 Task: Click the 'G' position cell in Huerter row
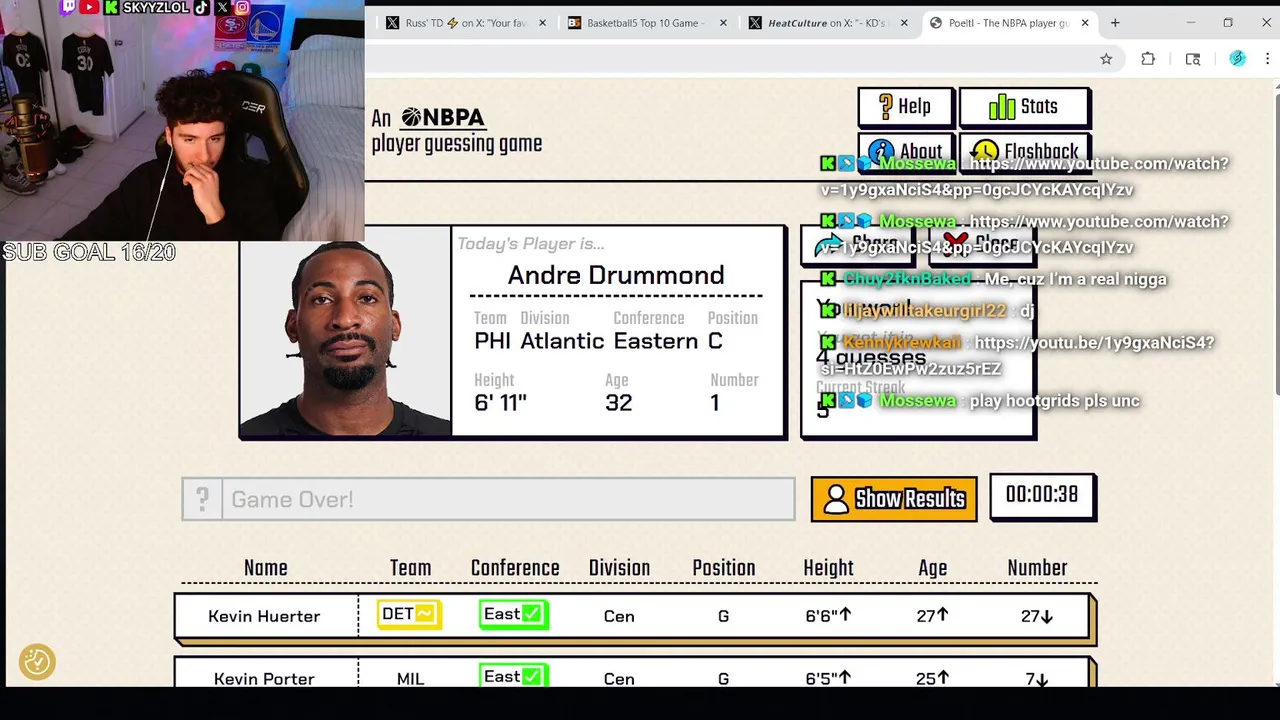click(723, 616)
